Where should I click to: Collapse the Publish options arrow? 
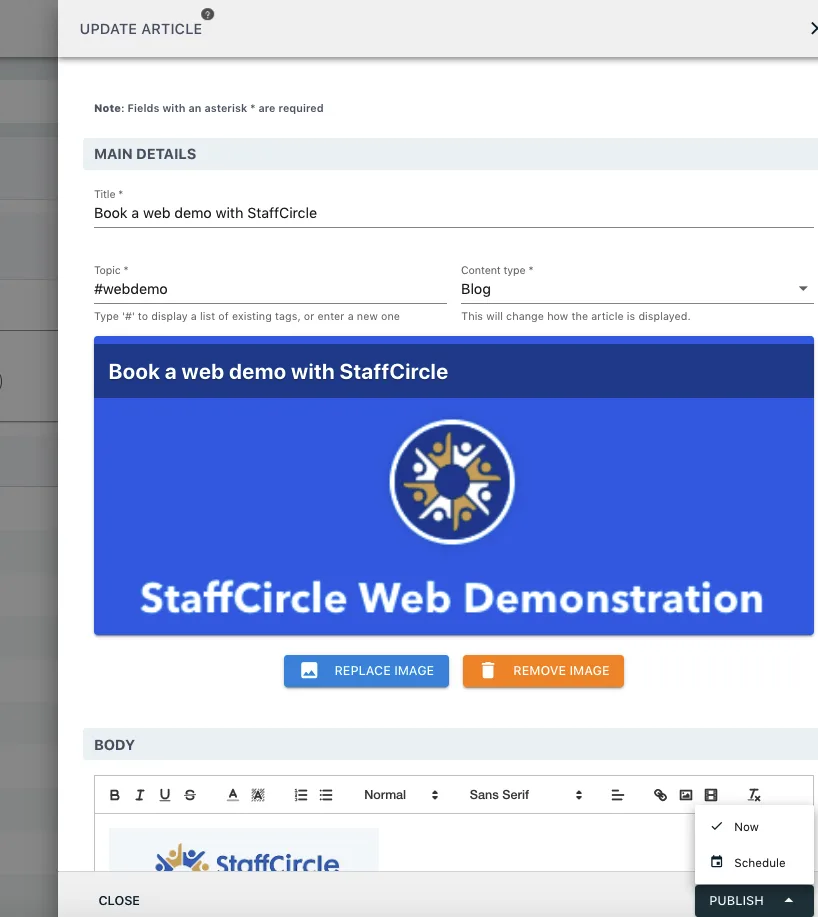[x=789, y=901]
